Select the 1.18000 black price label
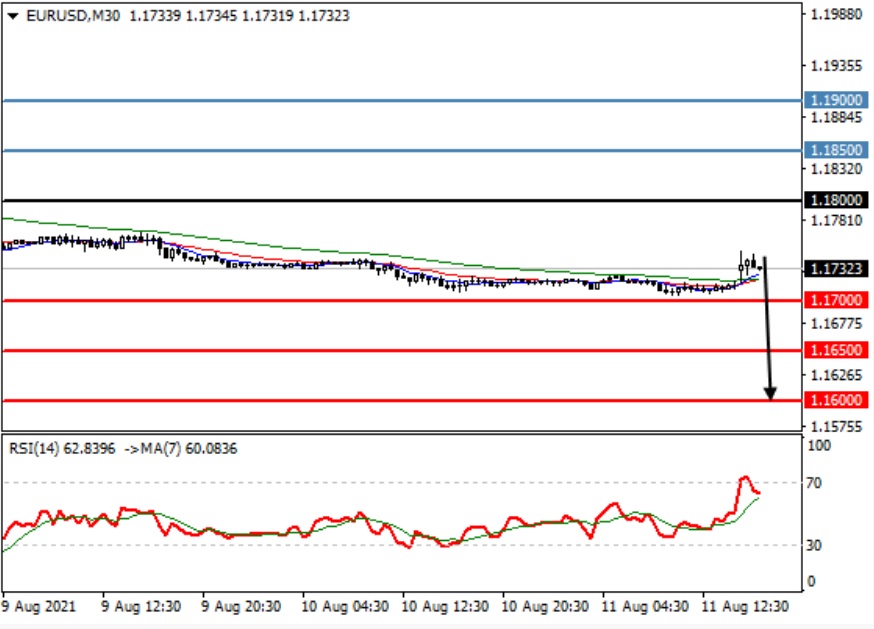Image resolution: width=874 pixels, height=629 pixels. [x=836, y=200]
